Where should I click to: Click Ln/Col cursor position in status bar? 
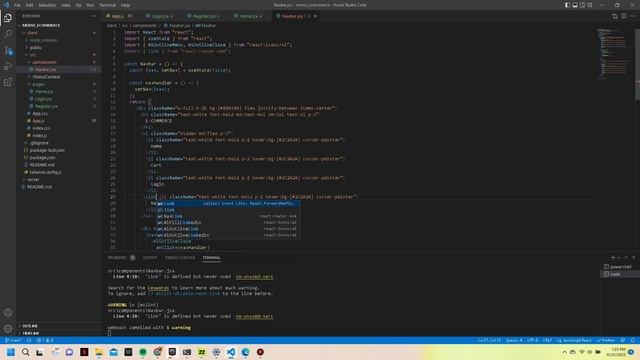click(x=489, y=340)
